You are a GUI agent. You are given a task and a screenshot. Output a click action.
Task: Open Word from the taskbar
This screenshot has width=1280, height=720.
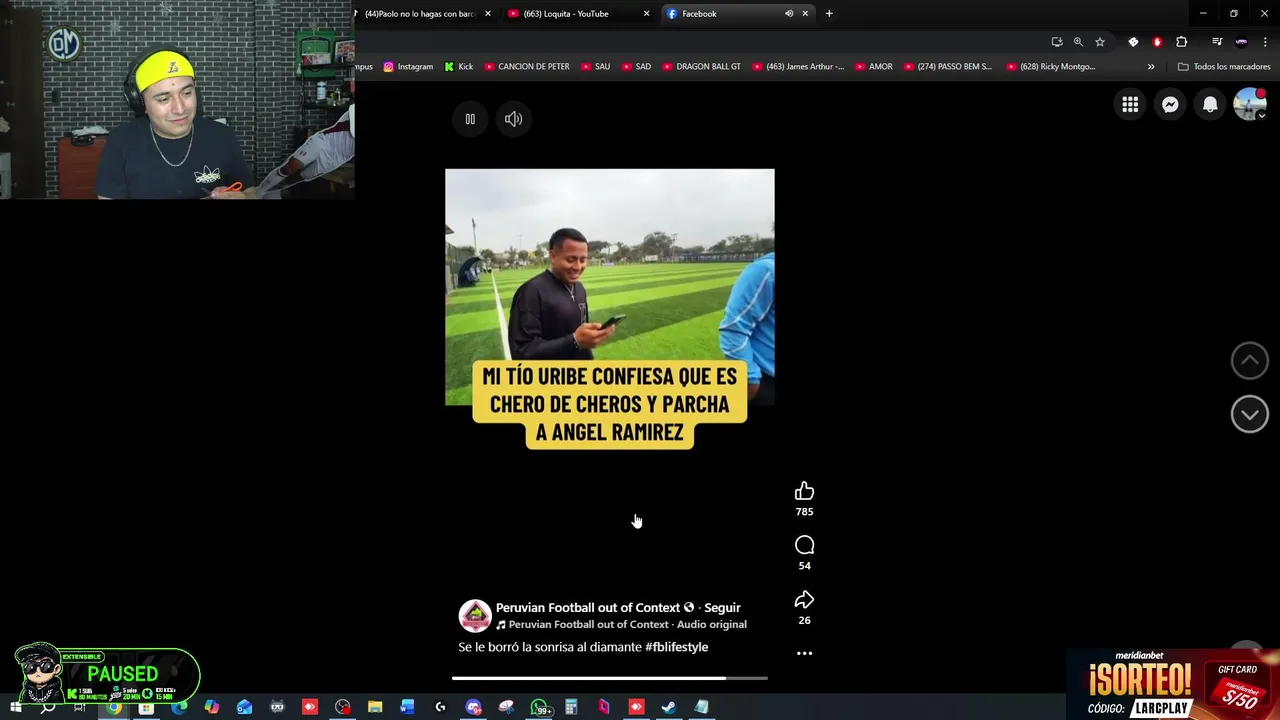click(407, 707)
